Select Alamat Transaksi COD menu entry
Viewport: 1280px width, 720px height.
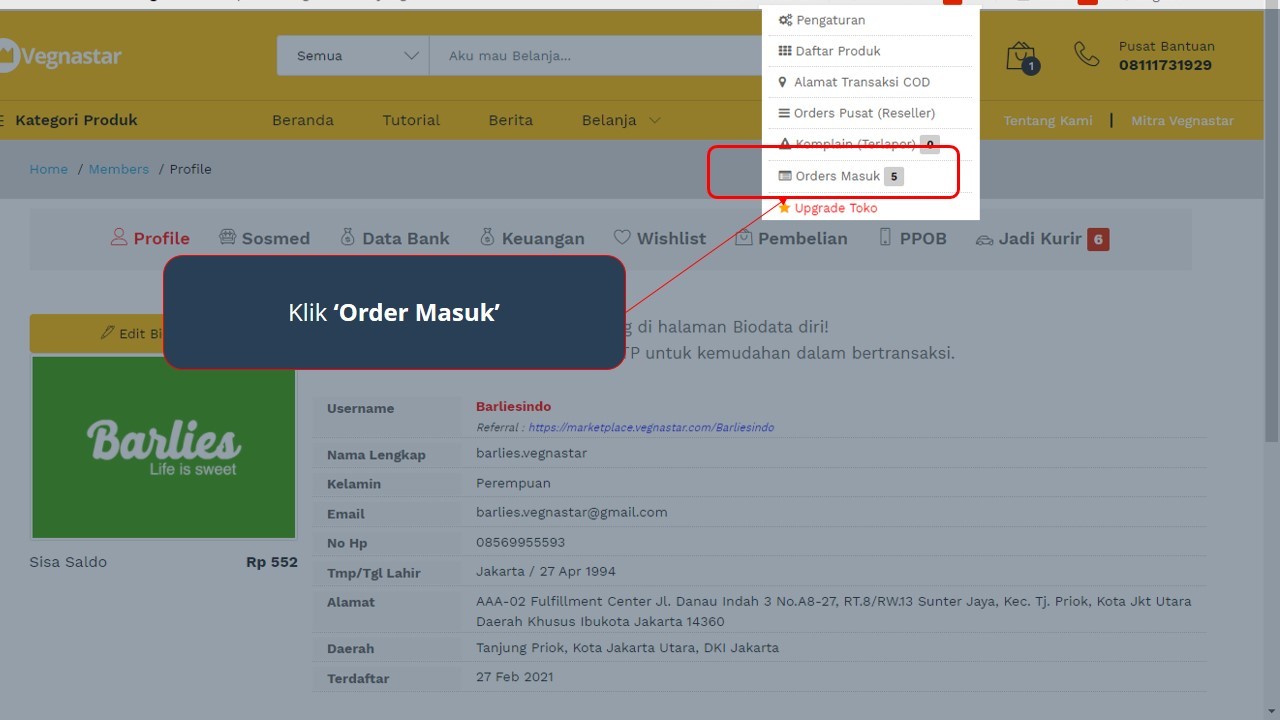coord(861,82)
